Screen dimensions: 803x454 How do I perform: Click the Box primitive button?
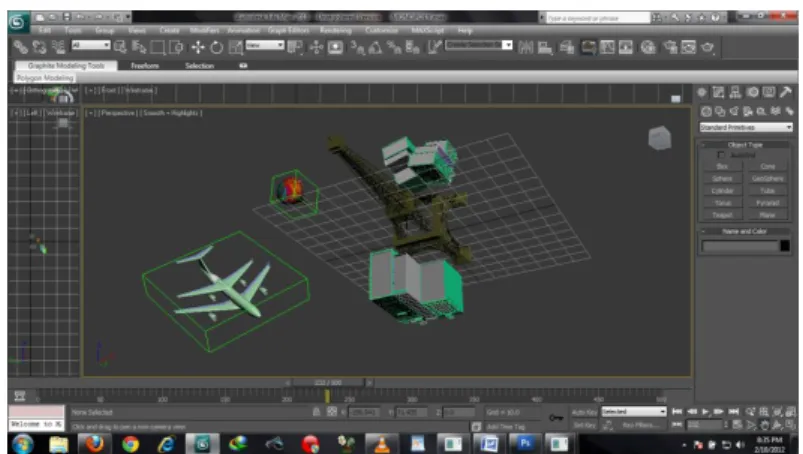722,166
